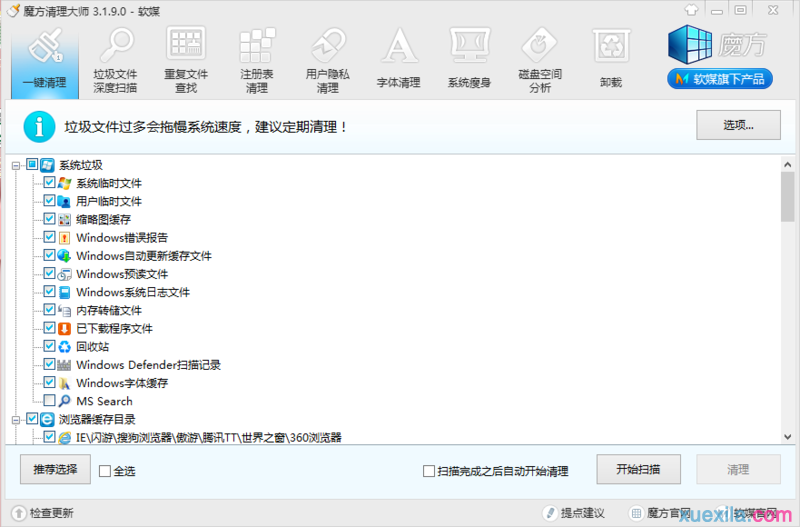
Task: Click the 魔方 cube logo
Action: click(x=690, y=44)
